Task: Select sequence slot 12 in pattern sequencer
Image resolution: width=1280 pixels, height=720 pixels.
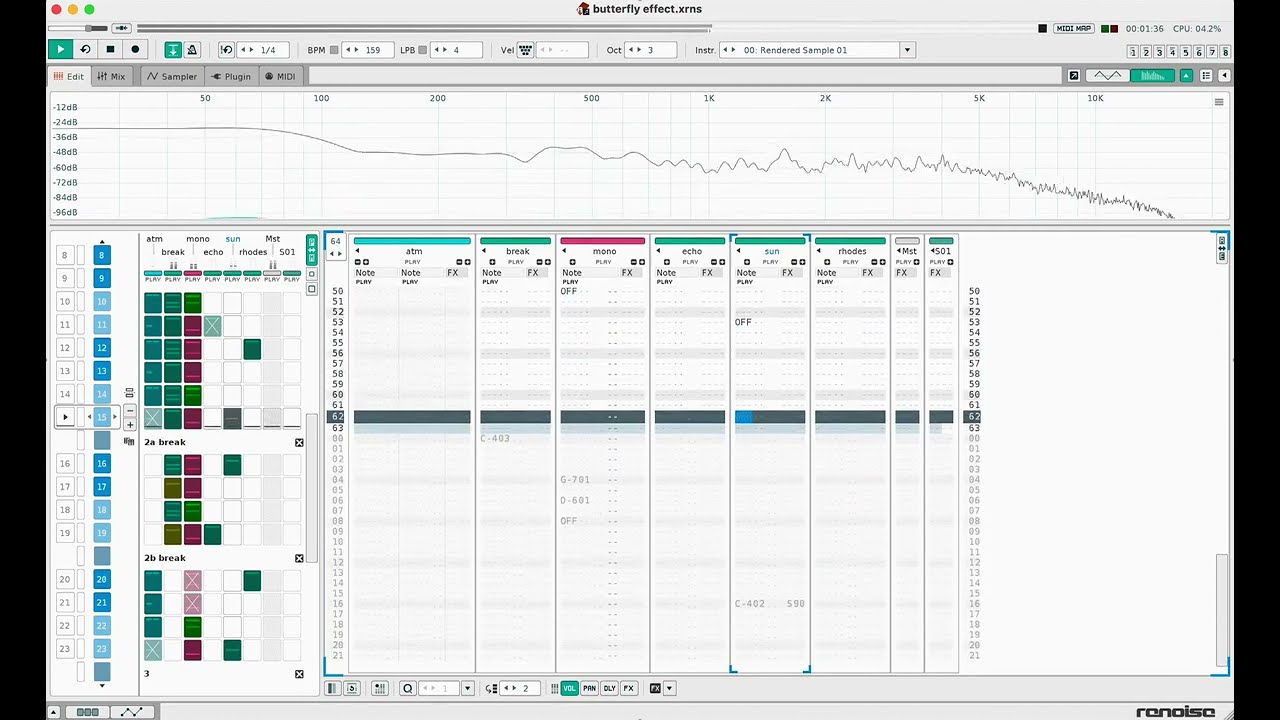Action: pyautogui.click(x=65, y=348)
